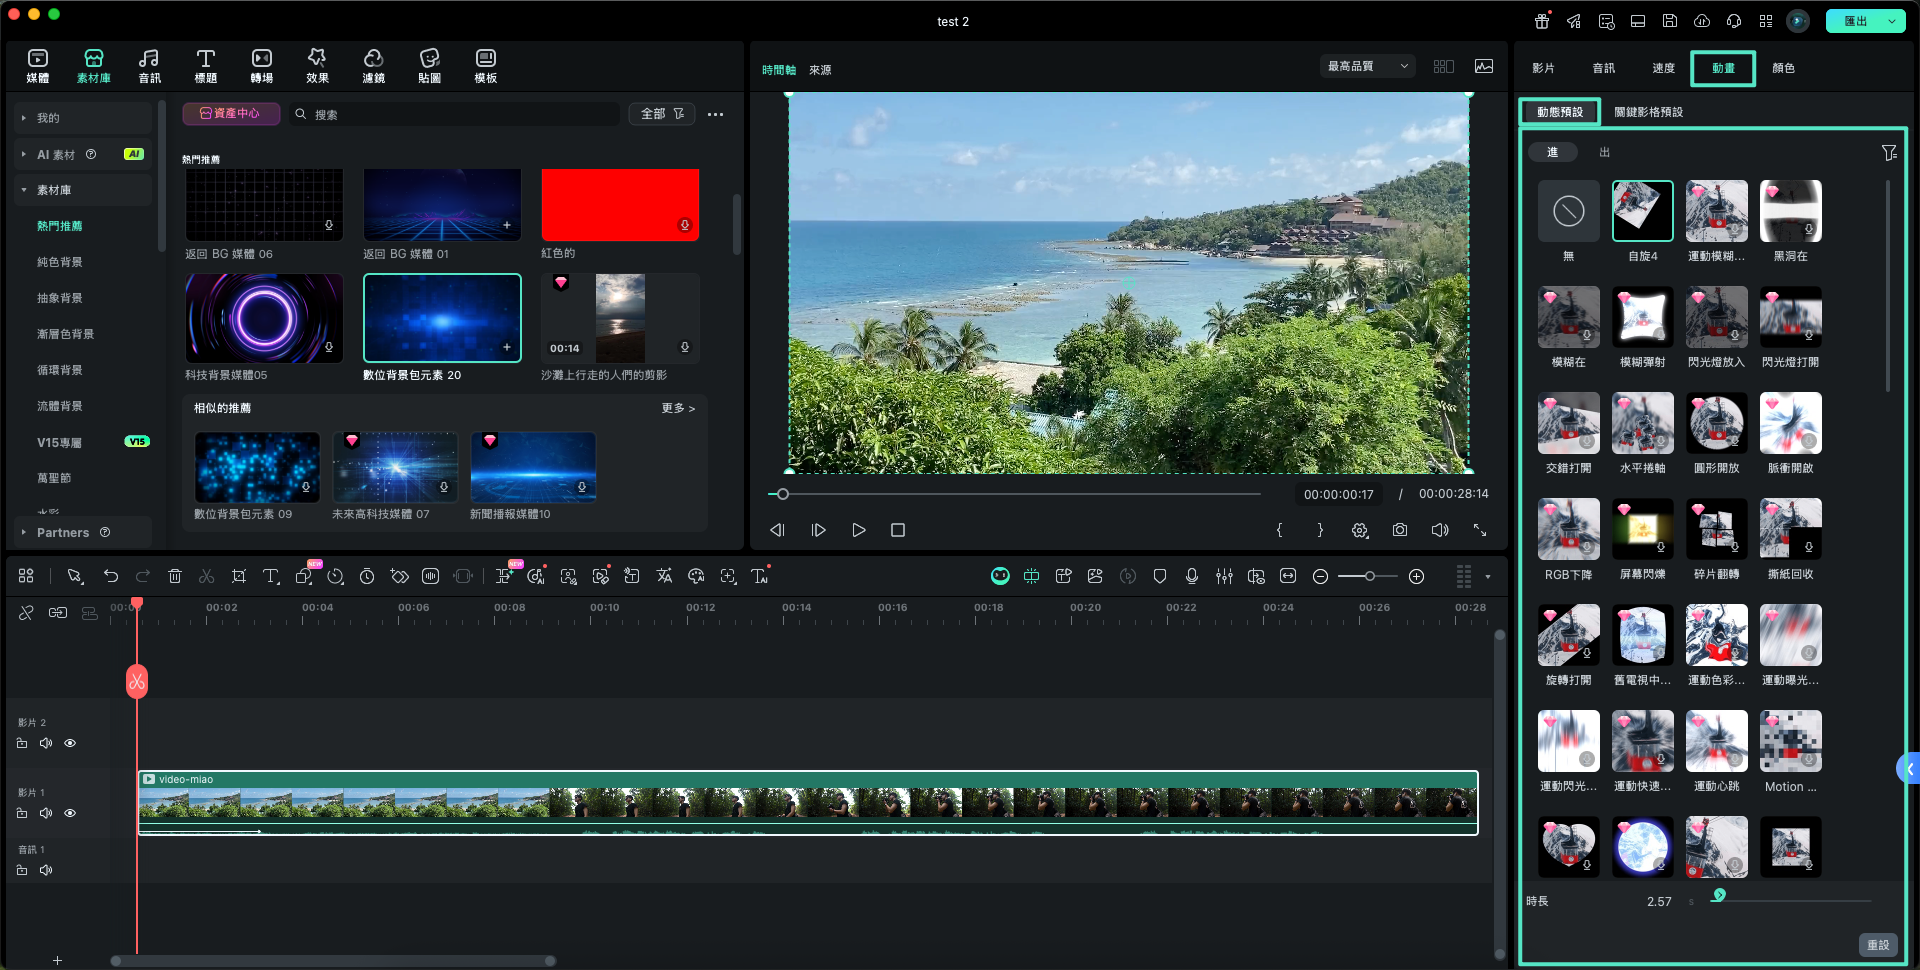Open the 關鍵影格預設 tab
Viewport: 1920px width, 970px height.
pyautogui.click(x=1648, y=112)
